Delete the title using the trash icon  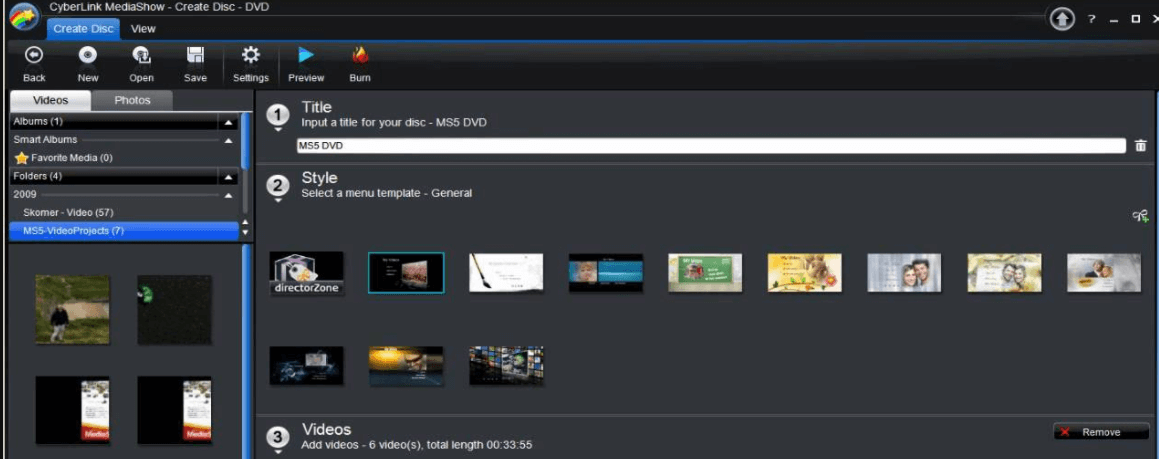click(x=1141, y=146)
